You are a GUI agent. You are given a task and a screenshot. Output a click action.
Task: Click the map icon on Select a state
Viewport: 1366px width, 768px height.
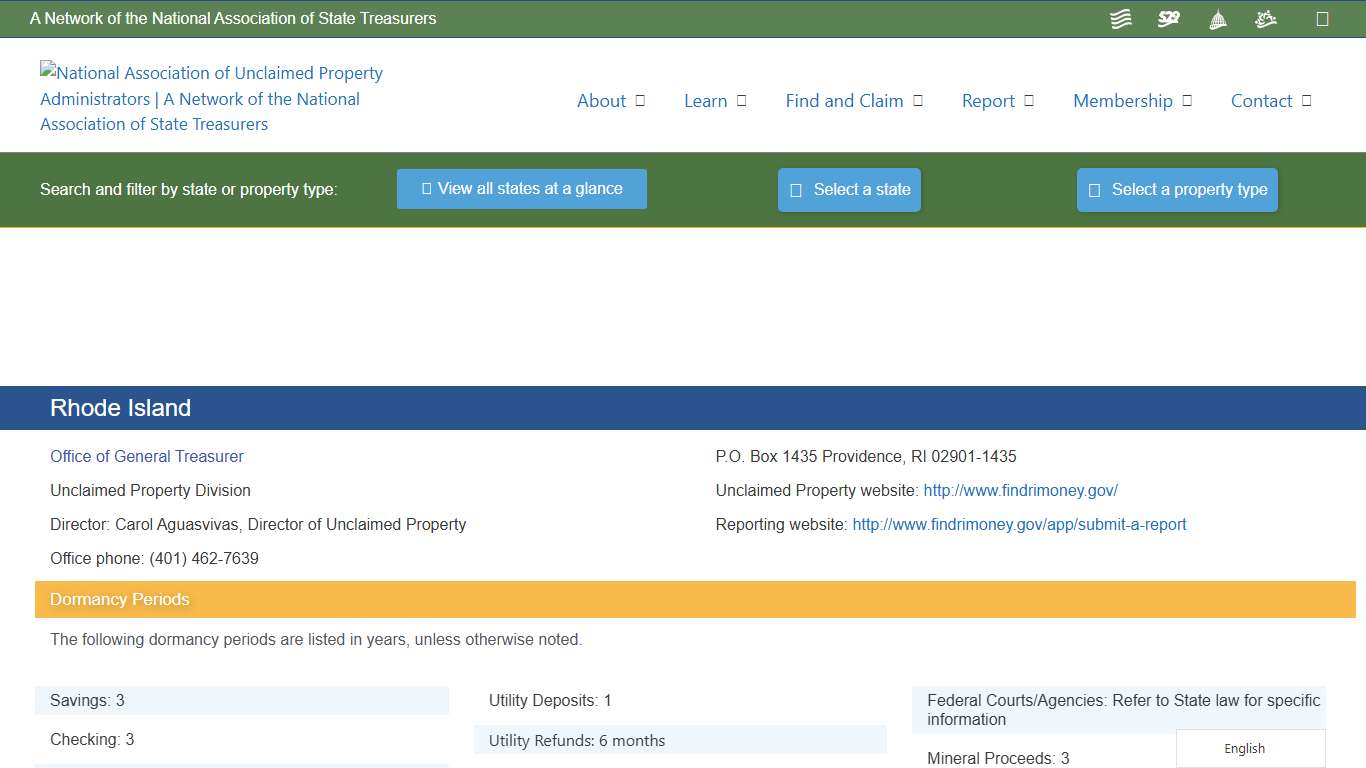click(x=795, y=189)
